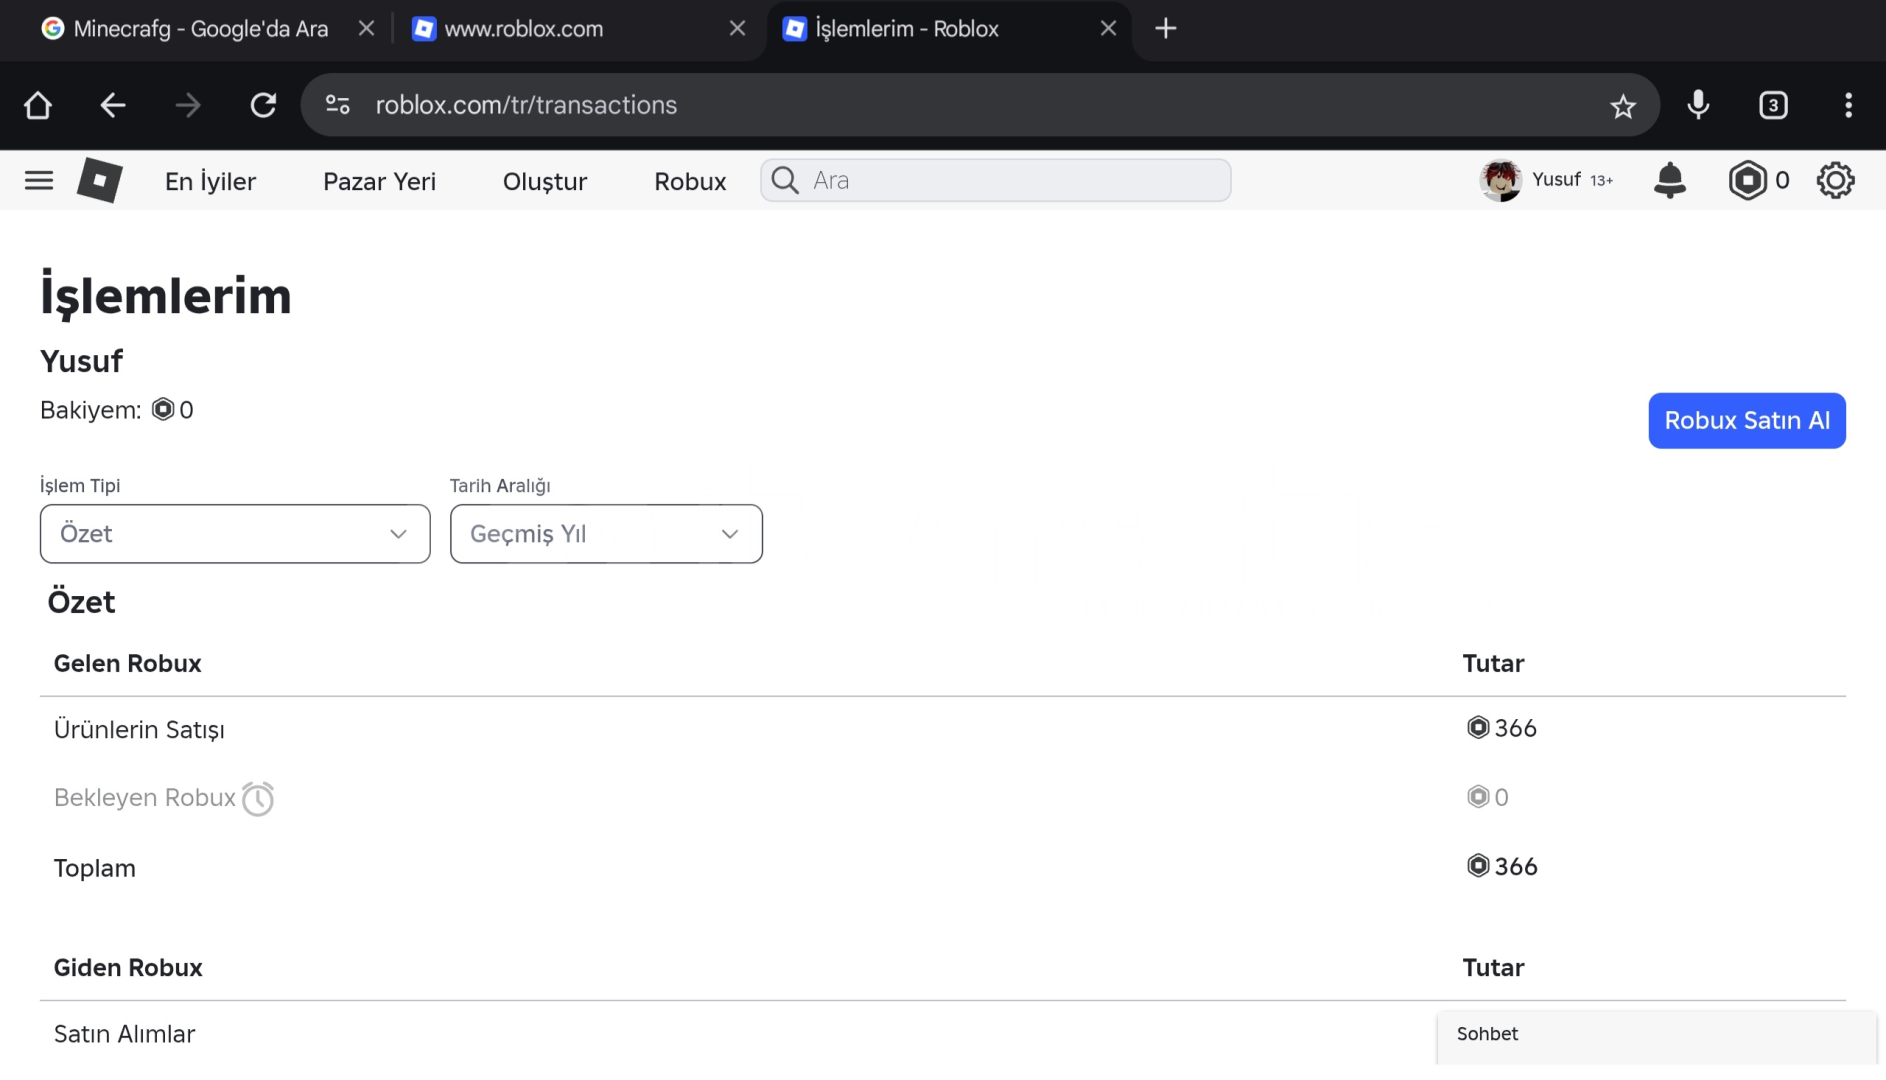Open Yusuf username link in header
Viewport: 1886px width, 1080px height.
(x=1556, y=180)
